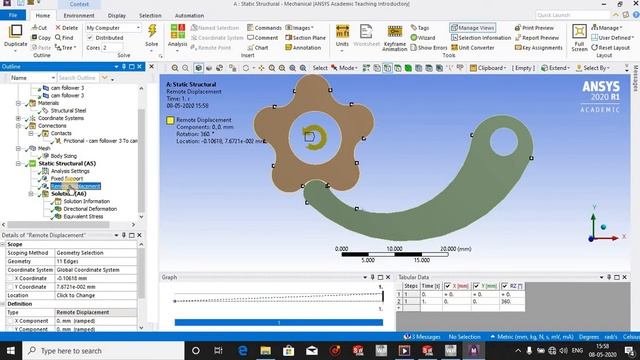Open Windows Start menu
This screenshot has width=640, height=360.
point(11,351)
